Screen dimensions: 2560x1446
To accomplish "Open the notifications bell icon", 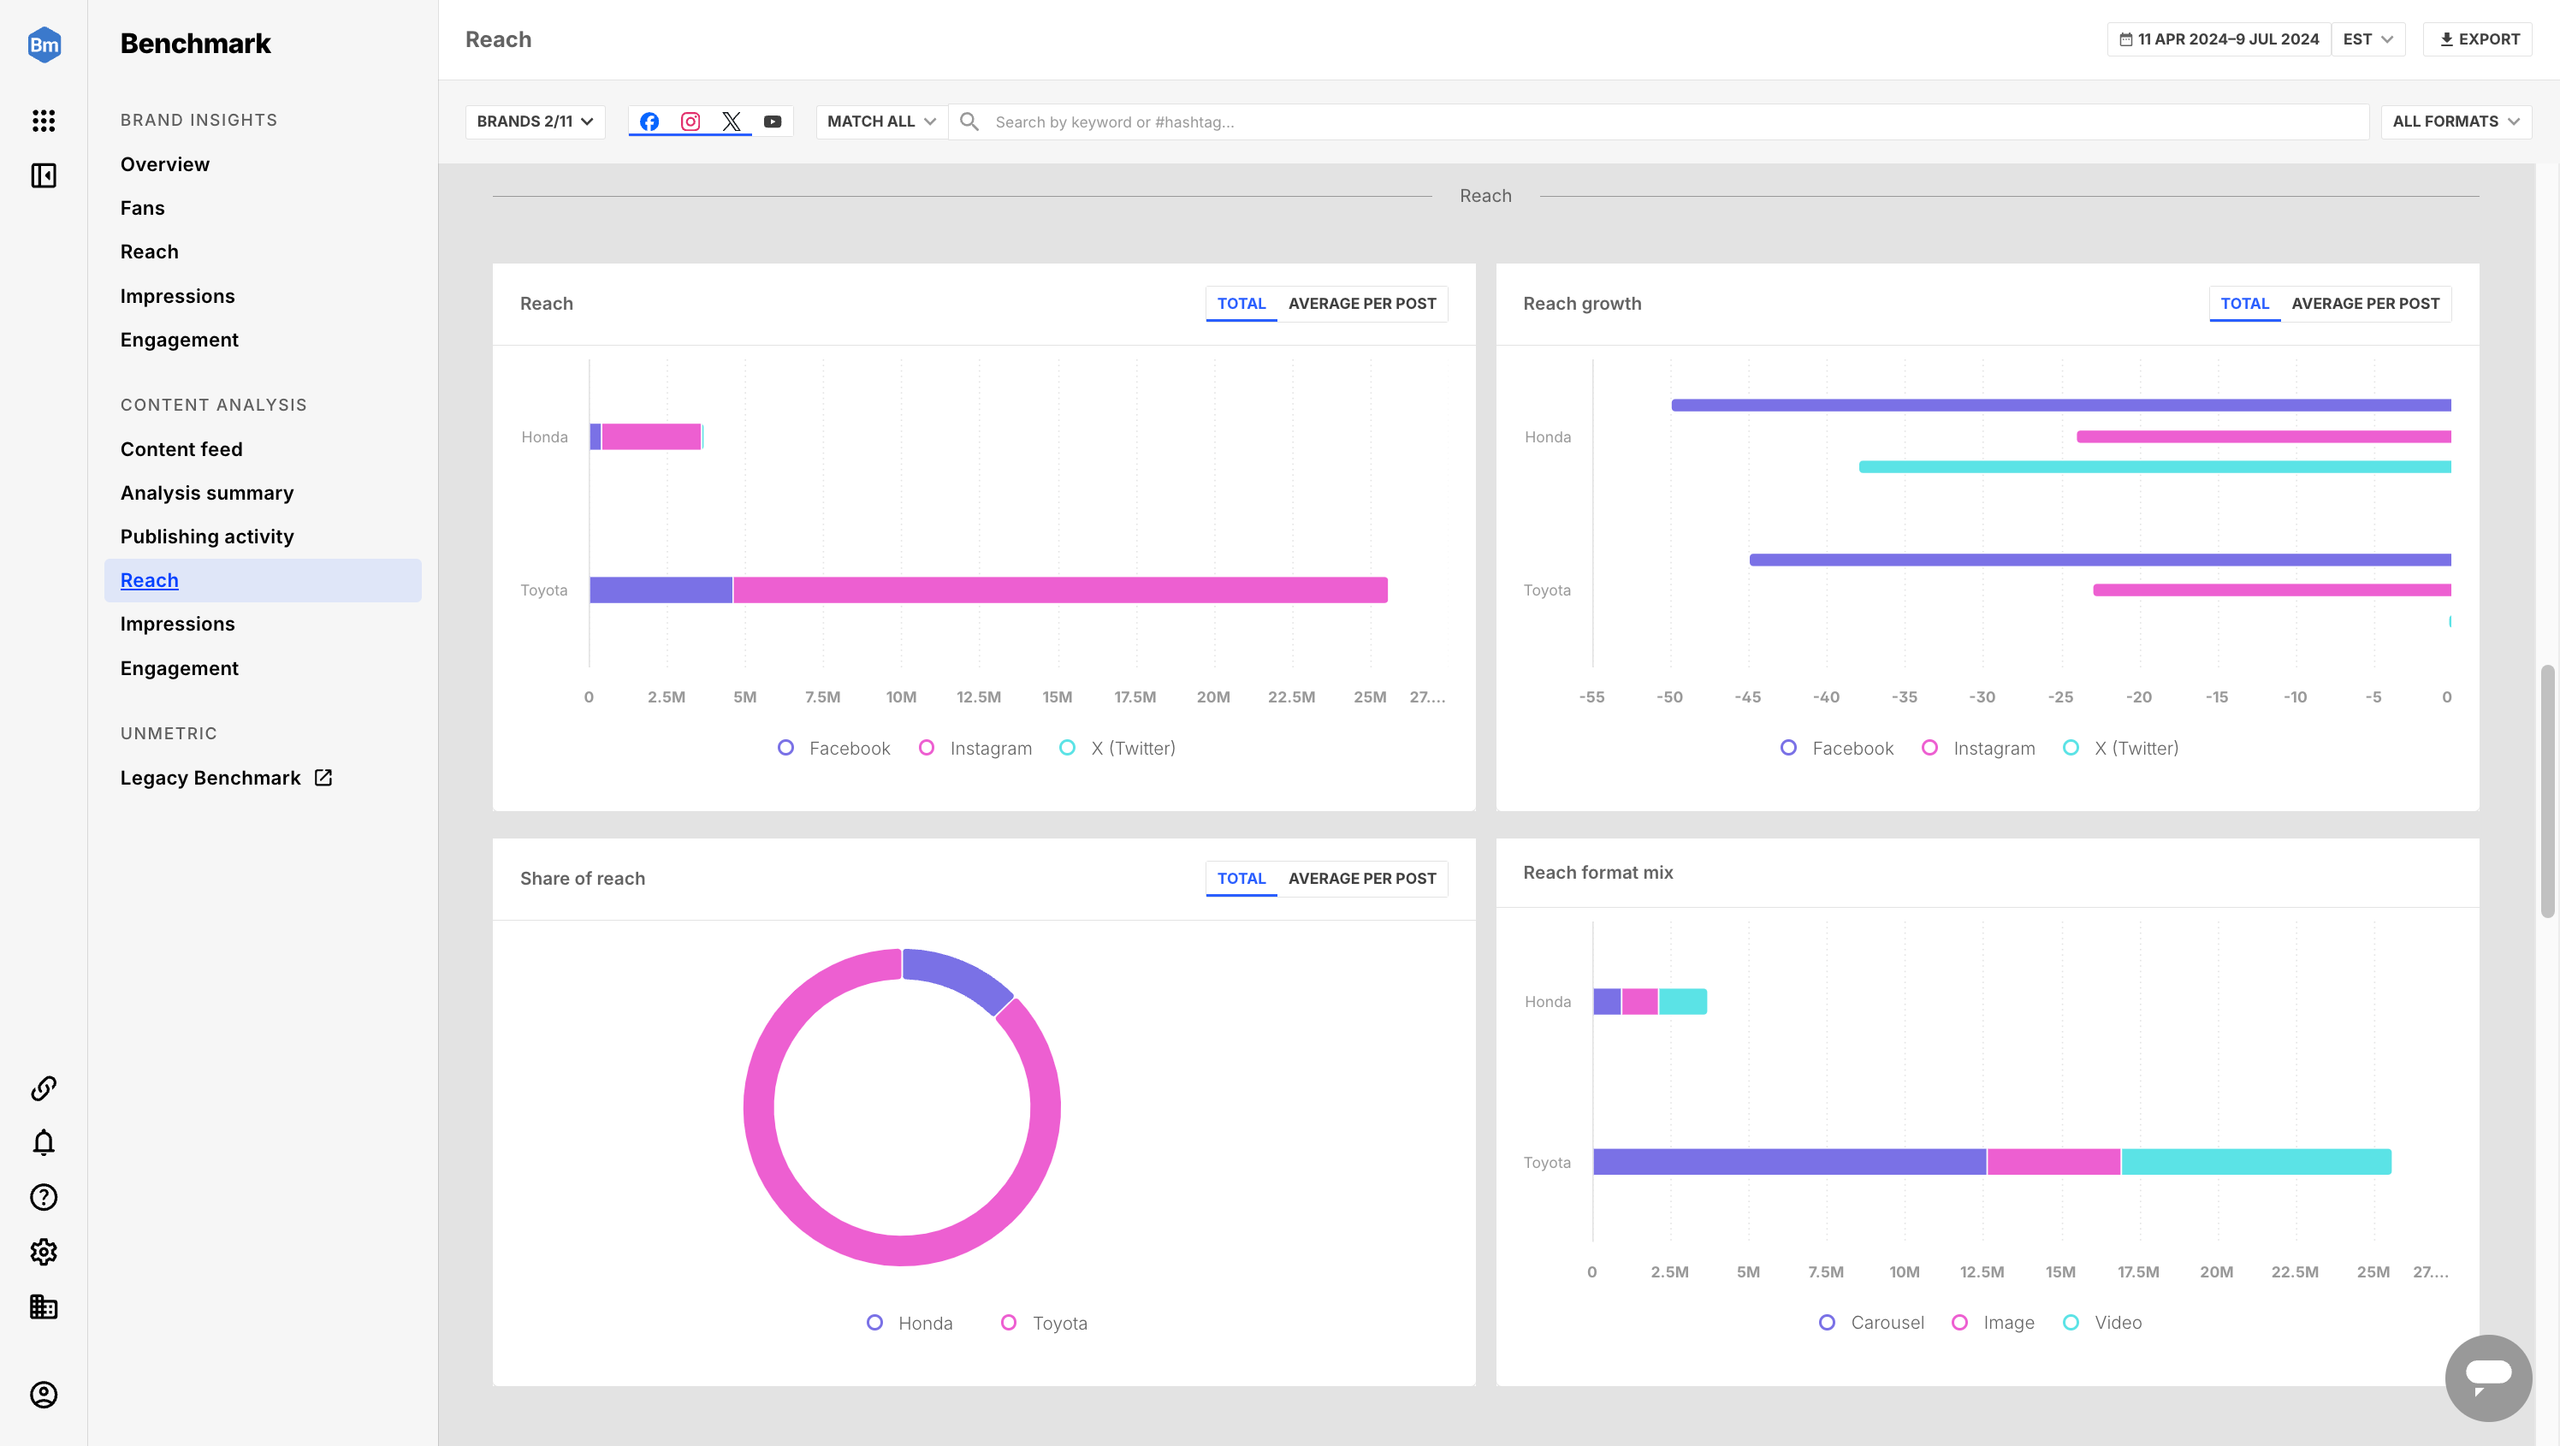I will [x=43, y=1142].
